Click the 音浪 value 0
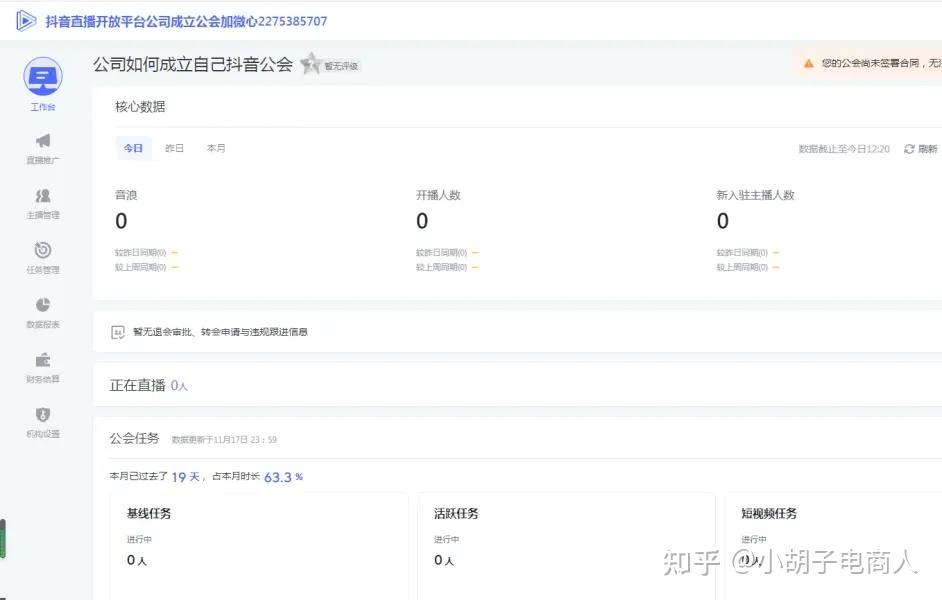 tap(121, 221)
